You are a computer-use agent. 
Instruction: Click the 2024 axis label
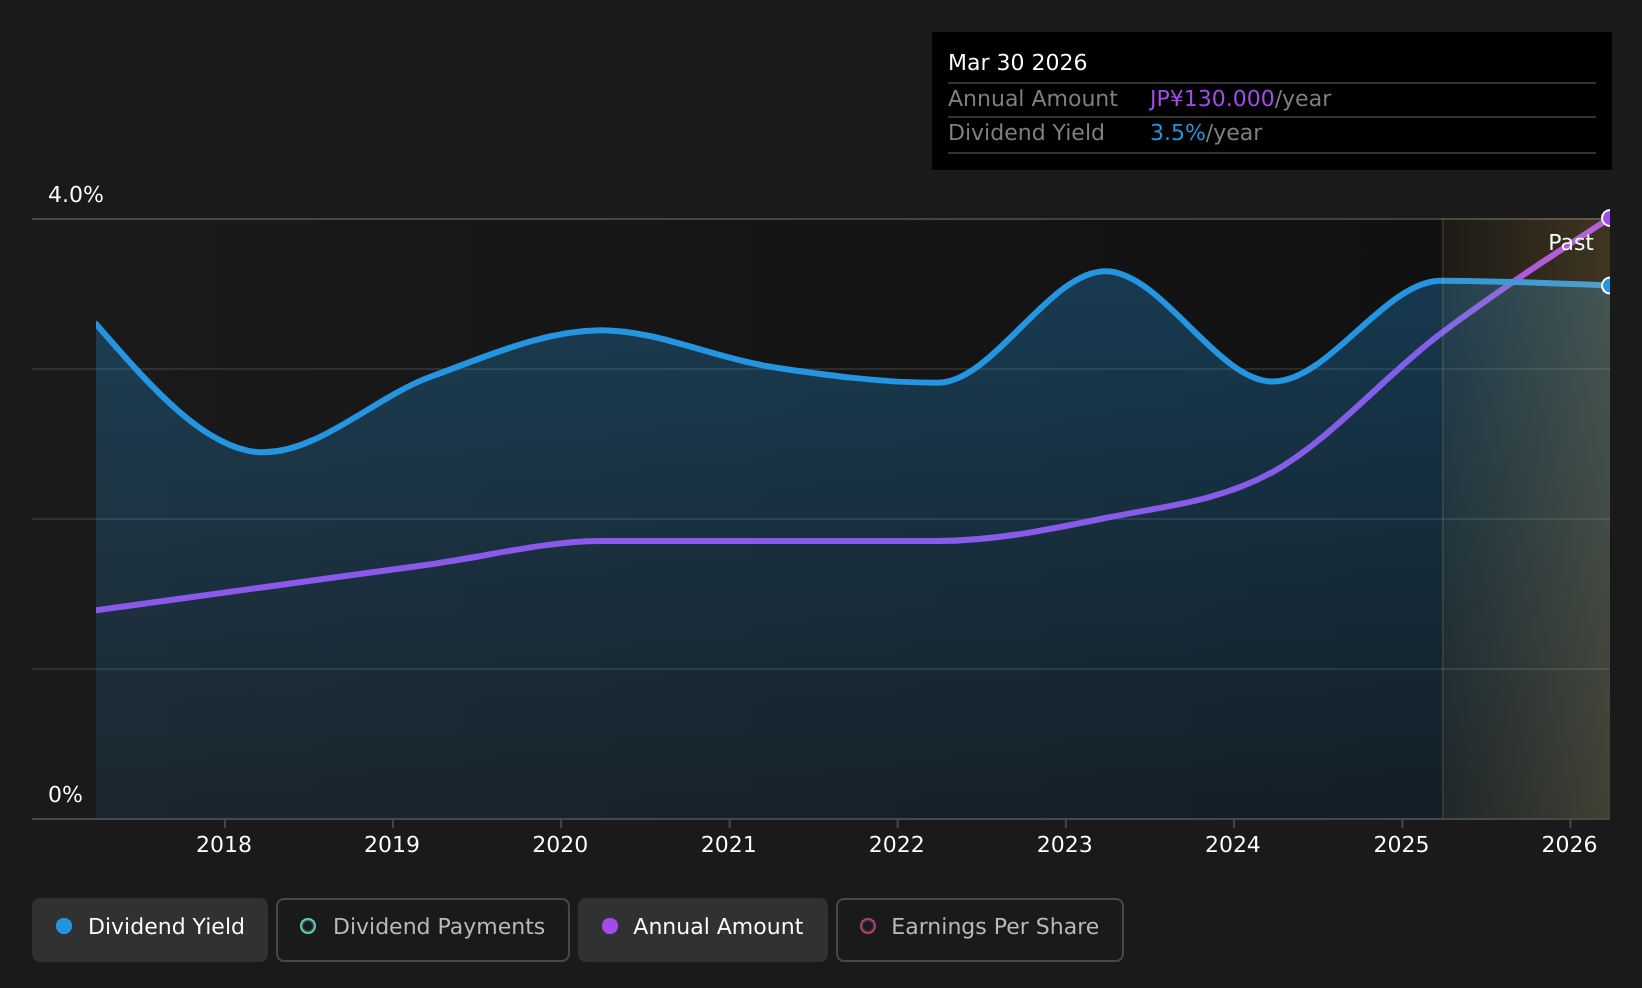(x=1234, y=844)
